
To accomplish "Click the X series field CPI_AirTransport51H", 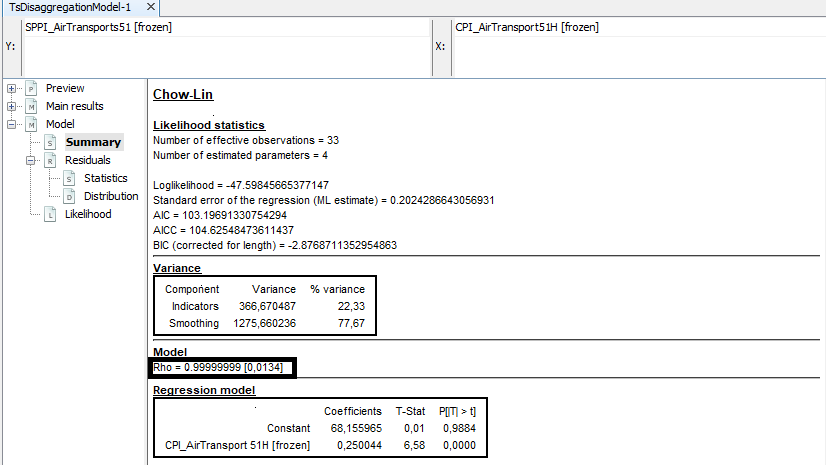I will click(x=526, y=27).
